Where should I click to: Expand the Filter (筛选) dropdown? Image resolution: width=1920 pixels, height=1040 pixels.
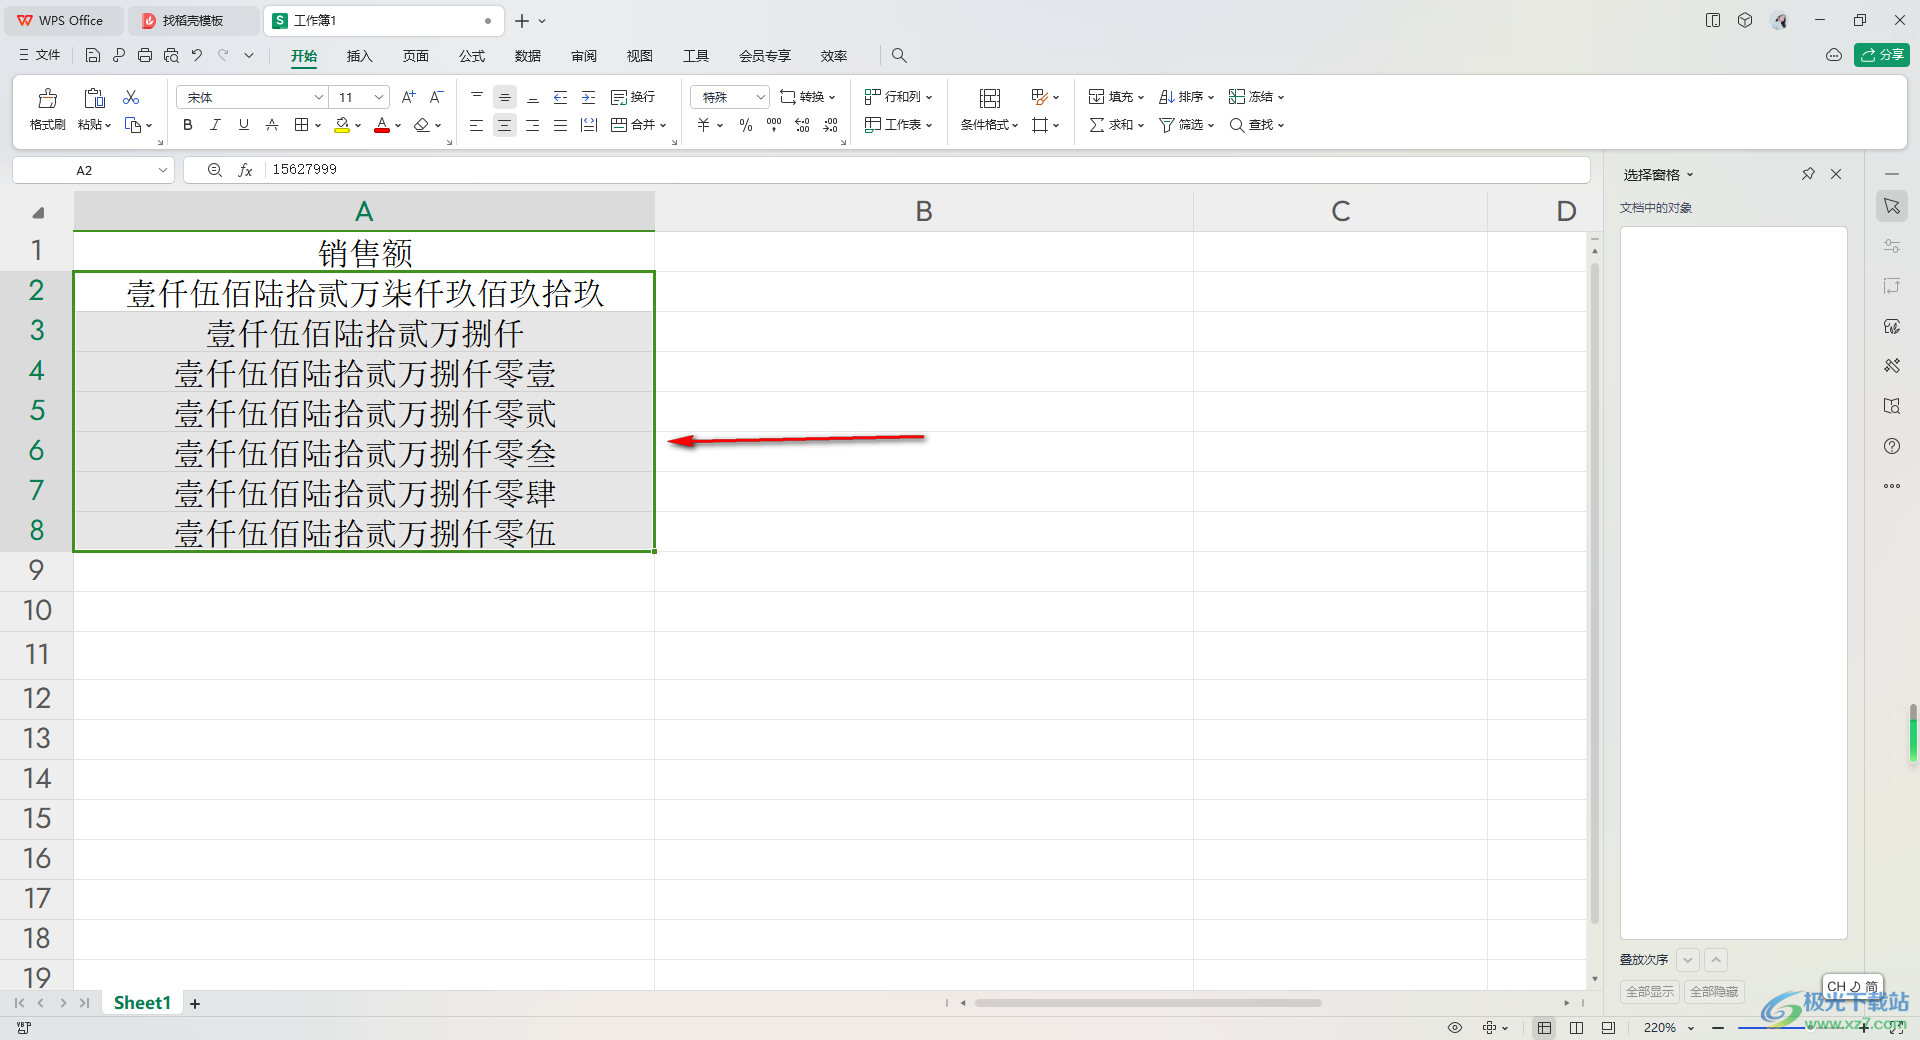pos(1211,126)
